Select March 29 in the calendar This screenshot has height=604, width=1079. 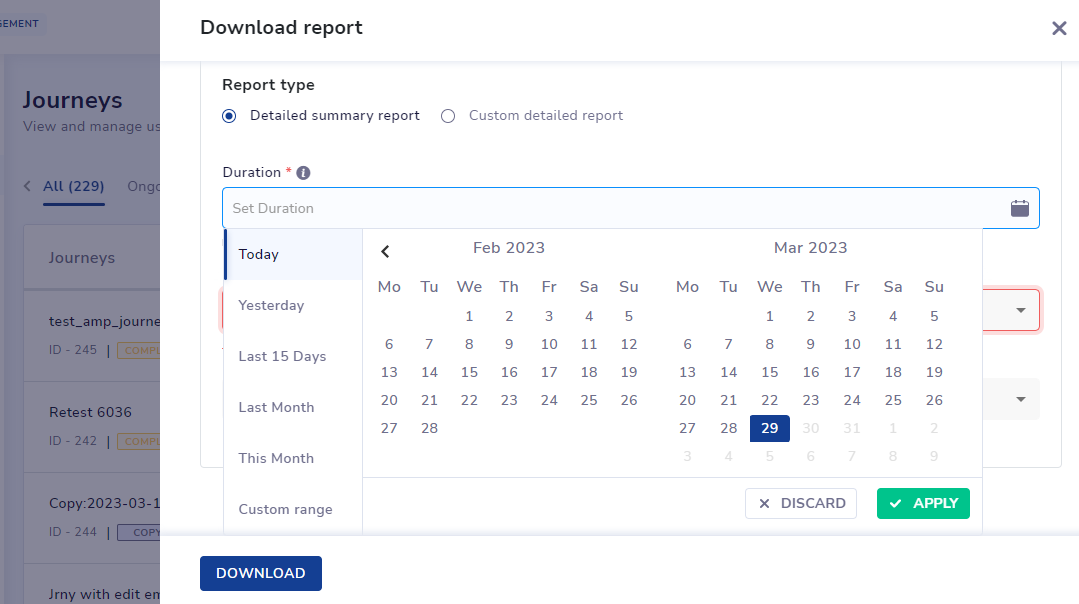[769, 428]
